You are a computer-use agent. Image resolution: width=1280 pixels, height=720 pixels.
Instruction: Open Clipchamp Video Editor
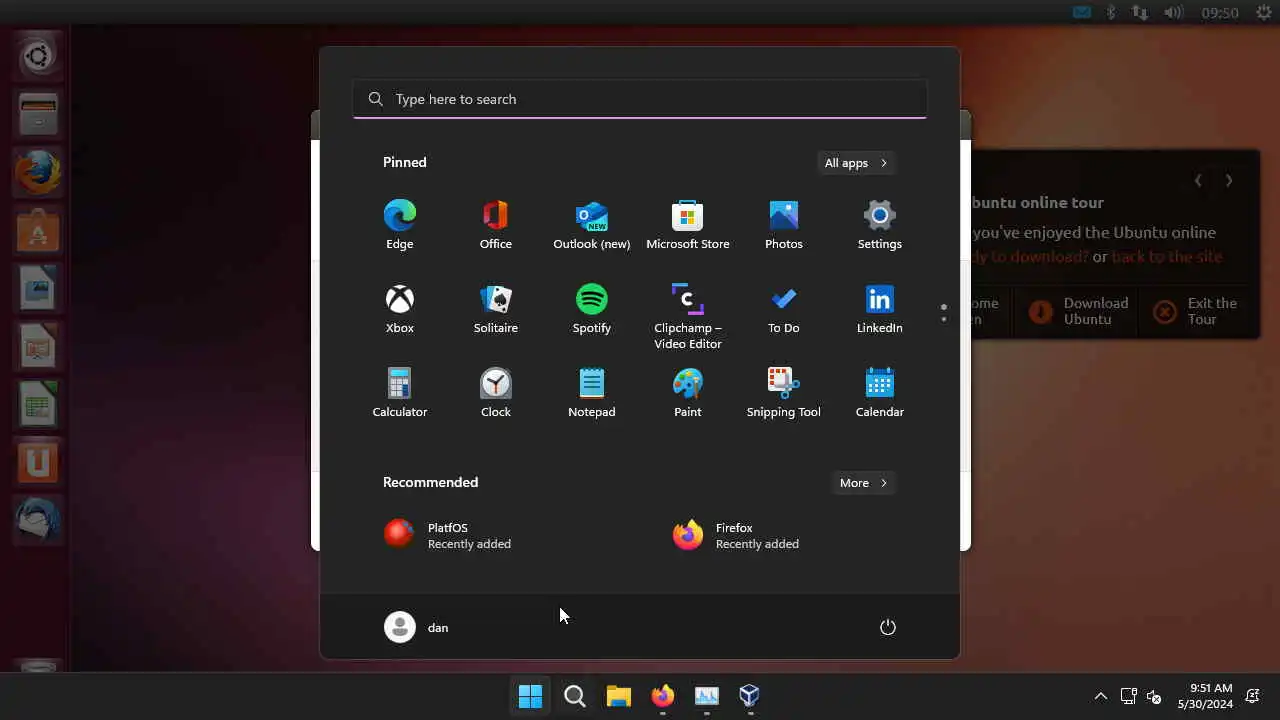[x=687, y=316]
